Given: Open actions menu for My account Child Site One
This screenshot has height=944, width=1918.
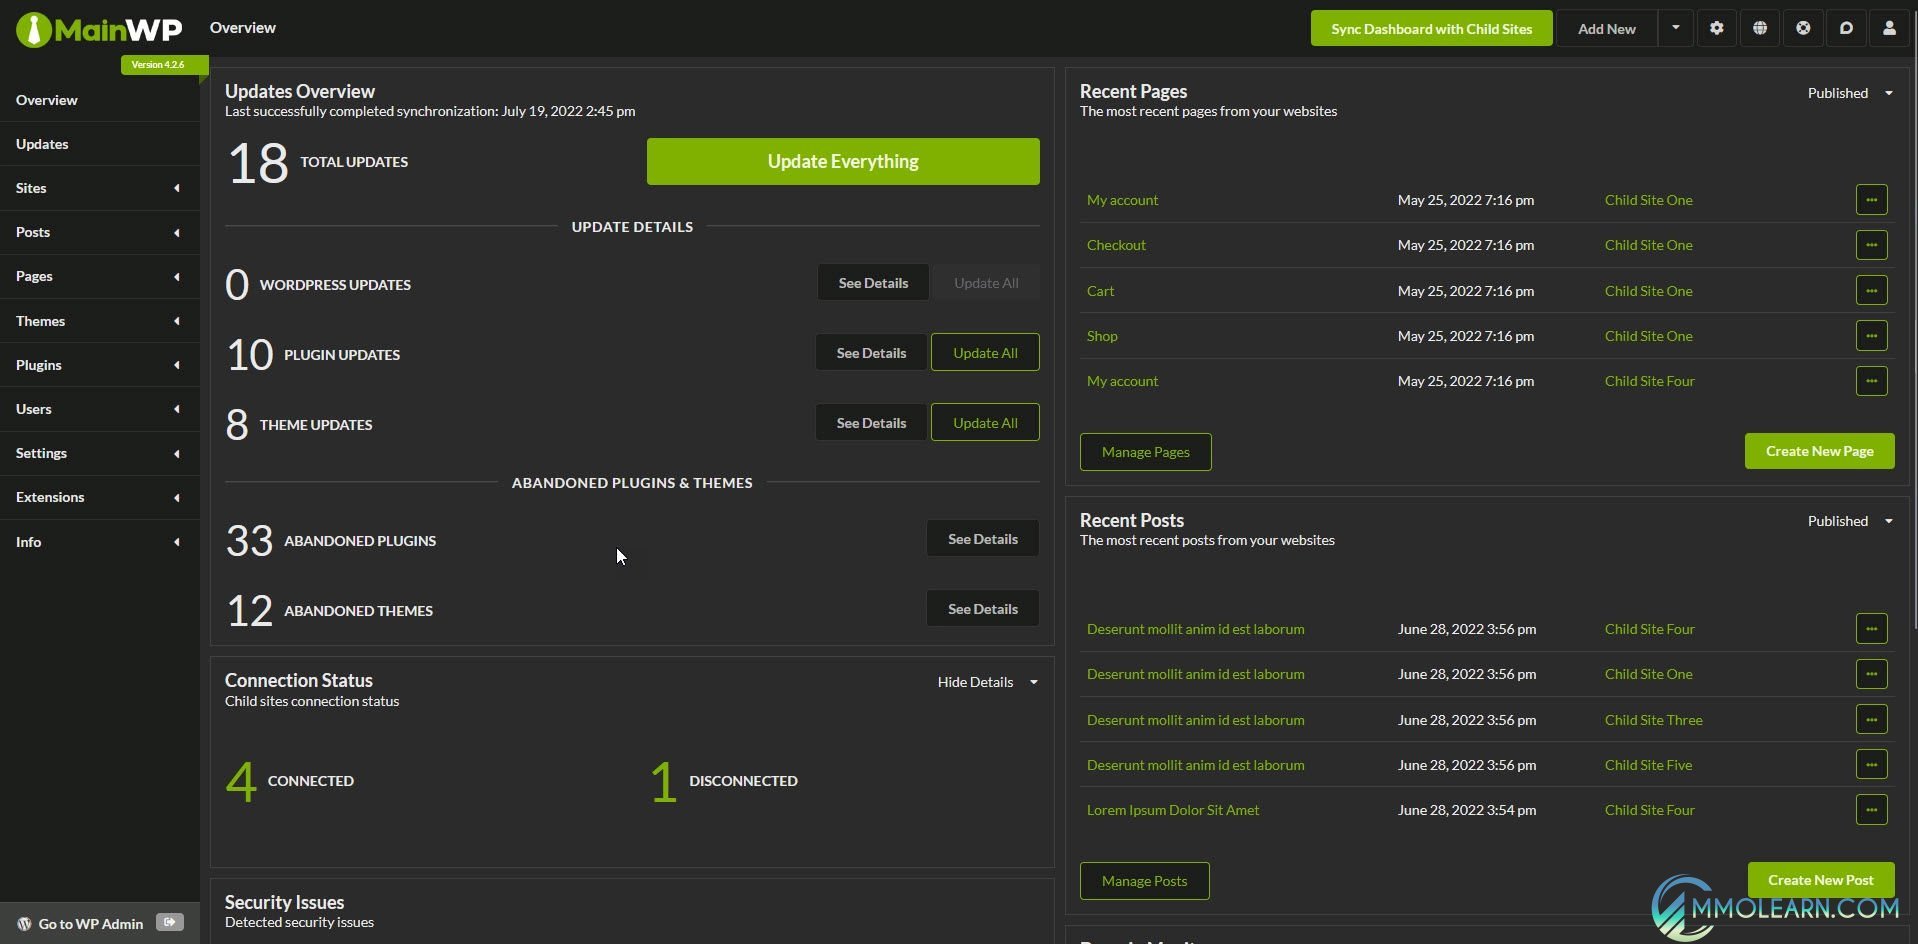Looking at the screenshot, I should coord(1871,200).
